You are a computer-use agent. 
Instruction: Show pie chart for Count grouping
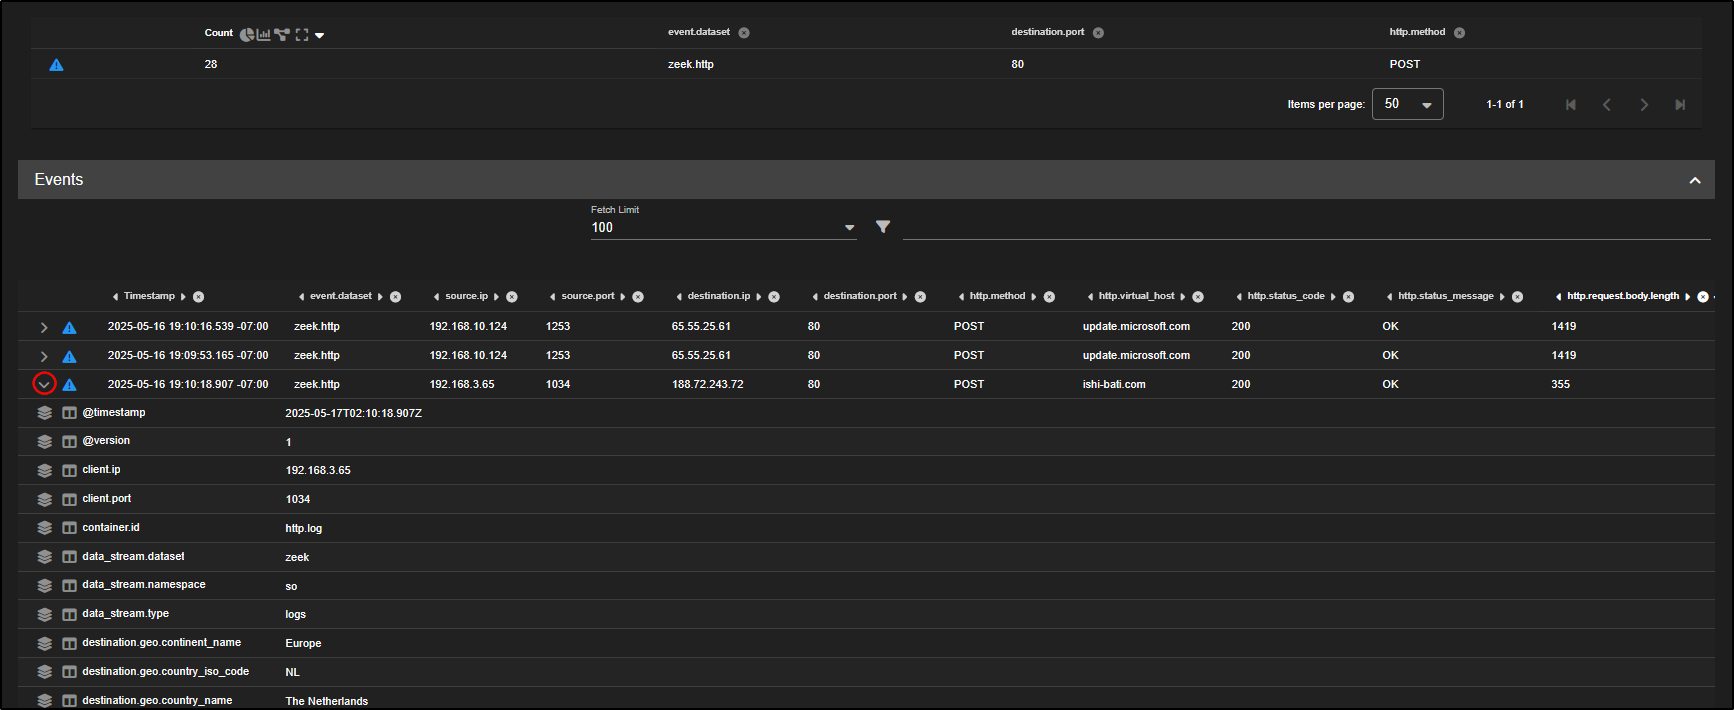pos(246,35)
